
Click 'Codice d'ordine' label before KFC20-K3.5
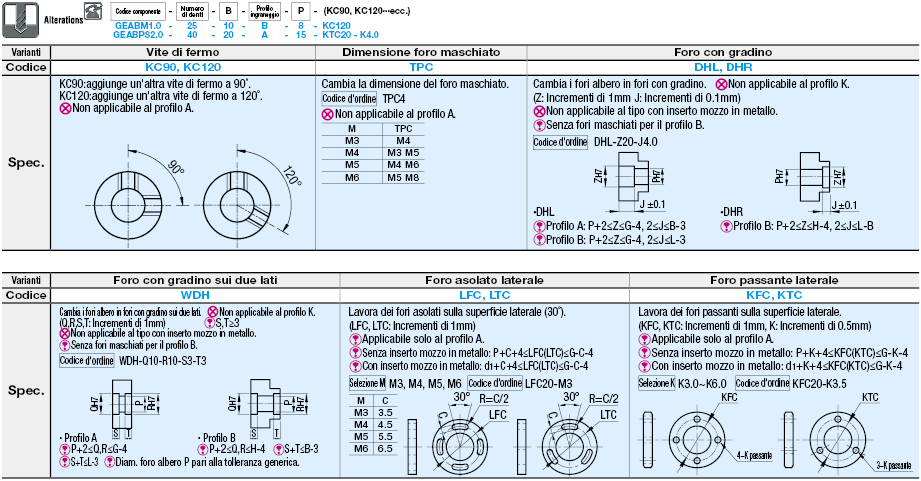(x=762, y=384)
